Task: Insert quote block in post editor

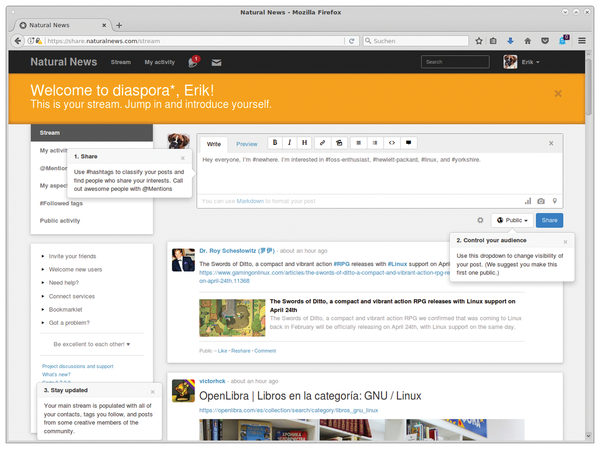Action: coord(409,143)
